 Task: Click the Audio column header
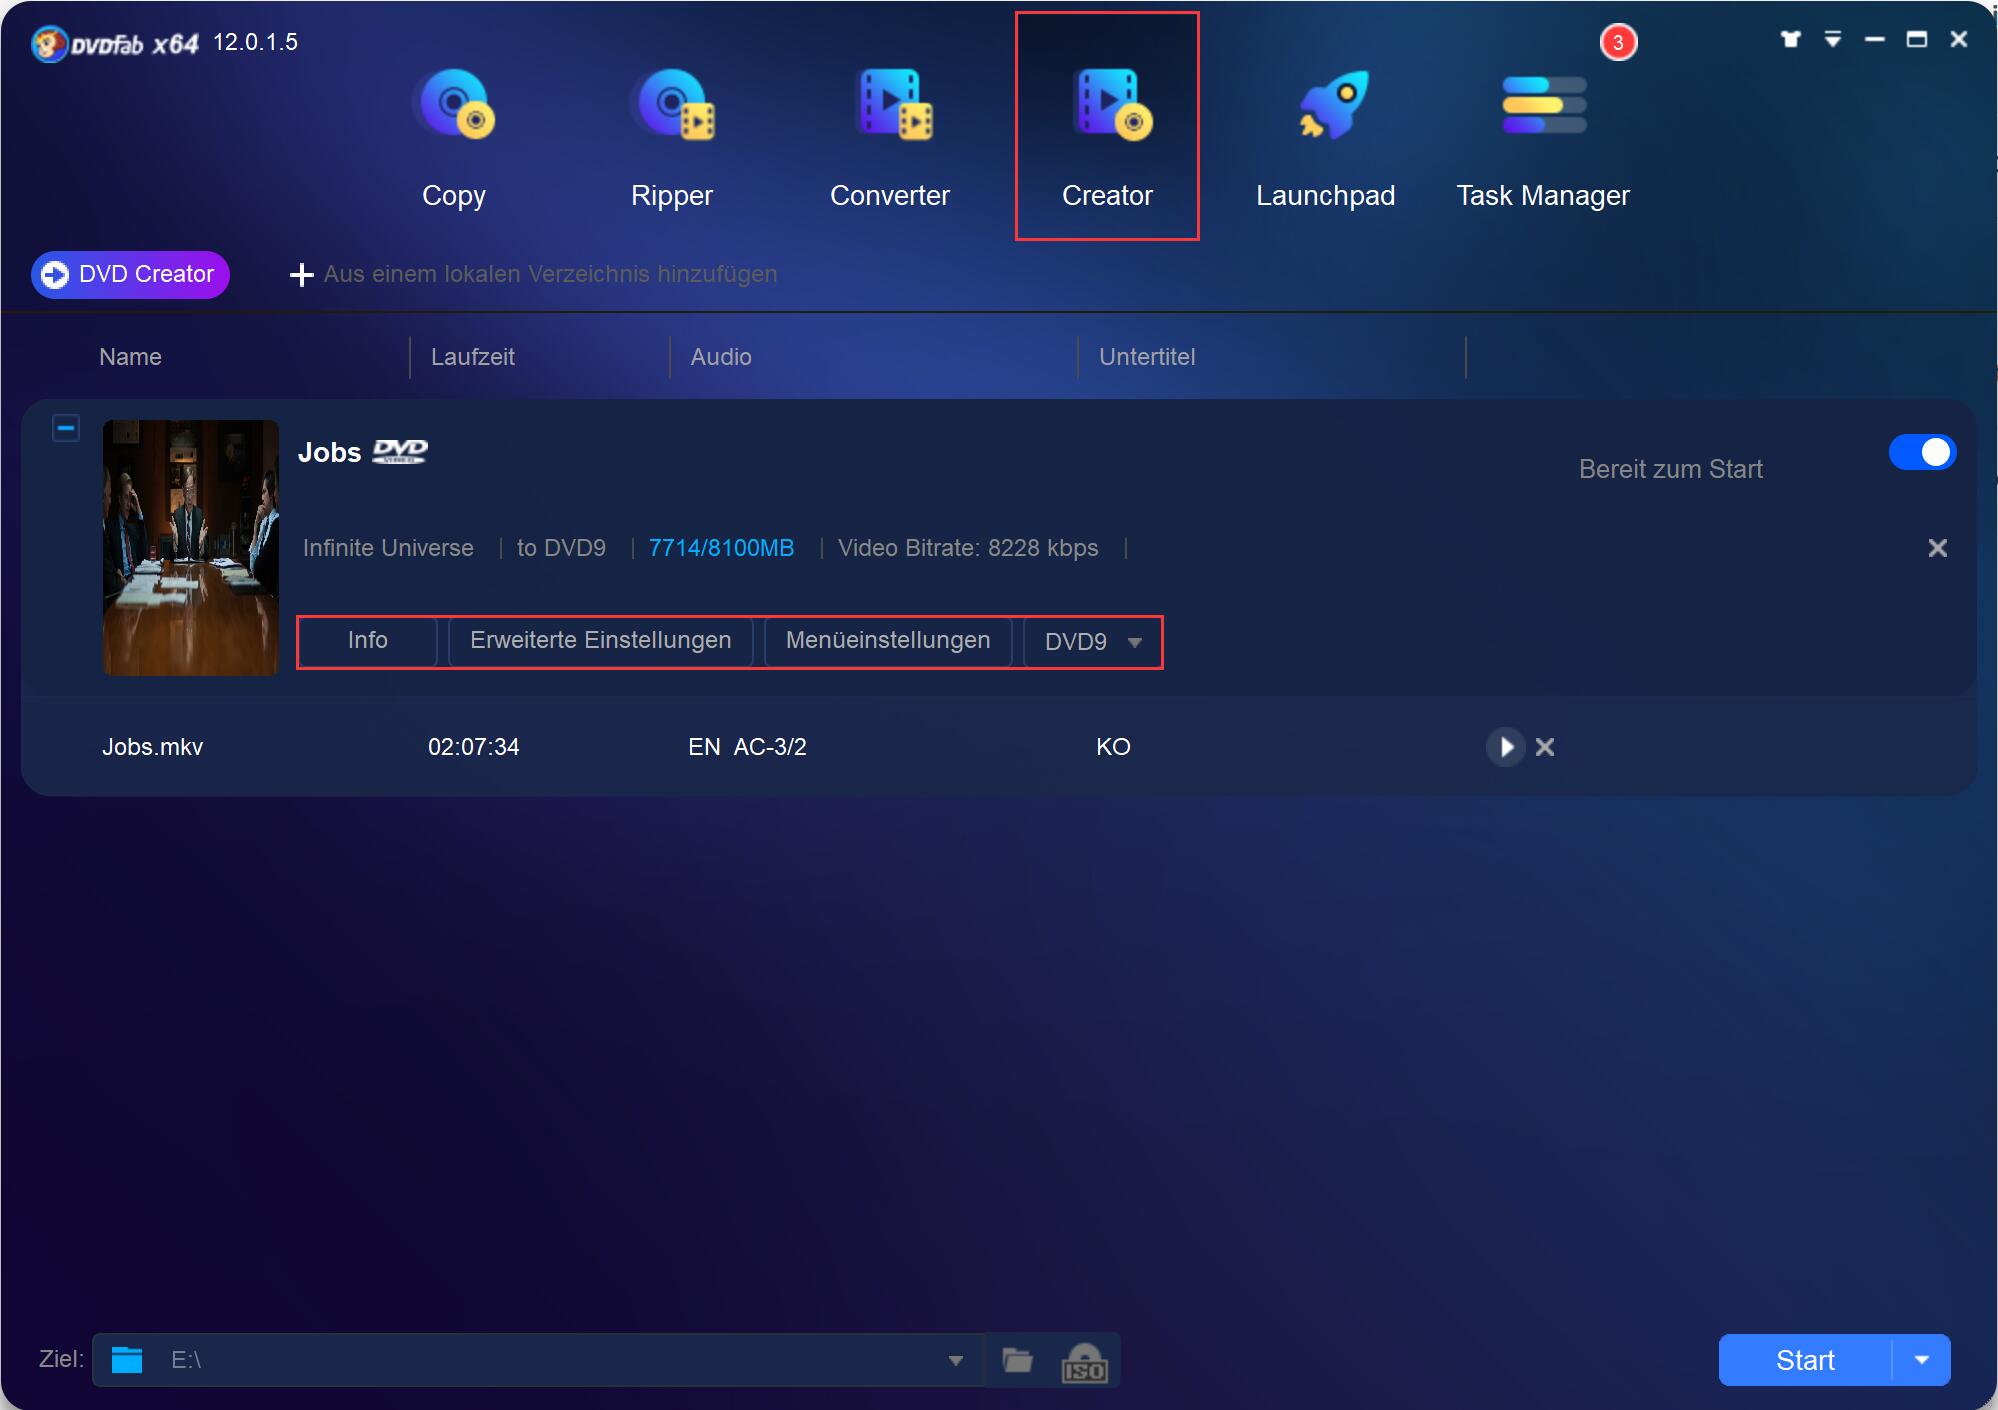721,357
